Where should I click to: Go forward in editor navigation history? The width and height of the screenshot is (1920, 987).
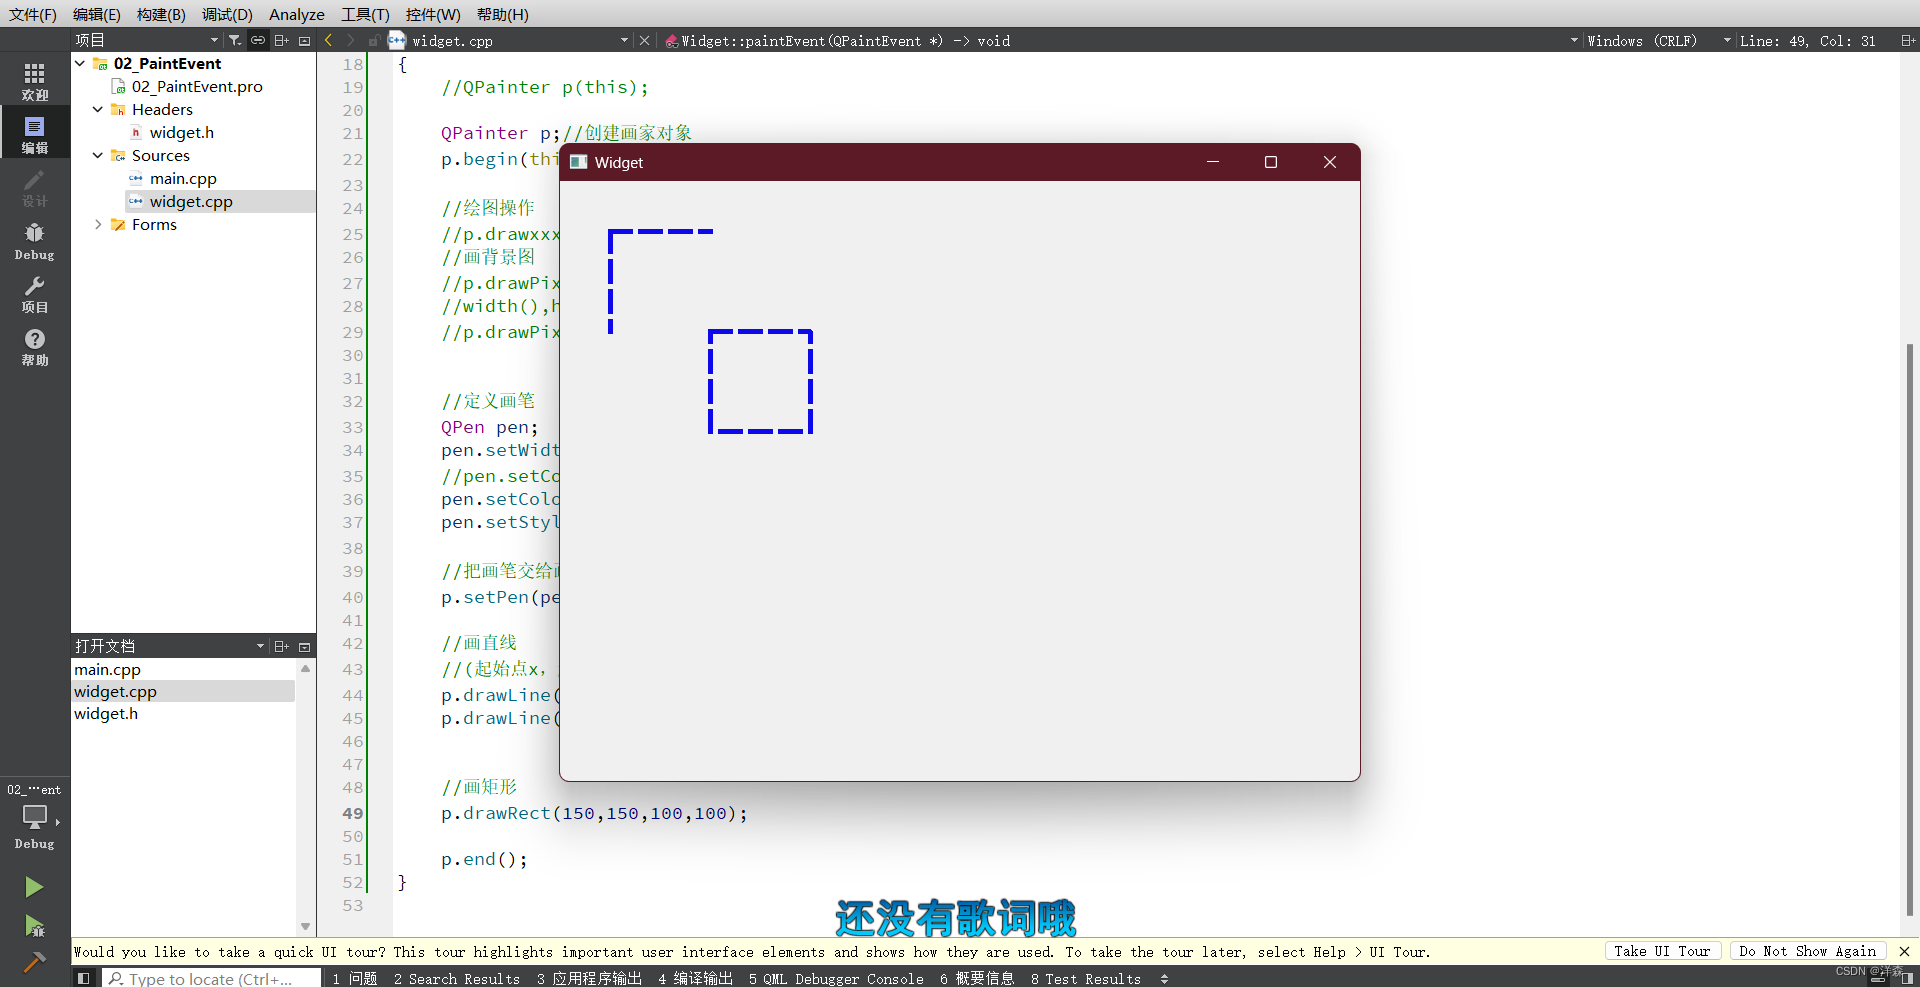[350, 40]
